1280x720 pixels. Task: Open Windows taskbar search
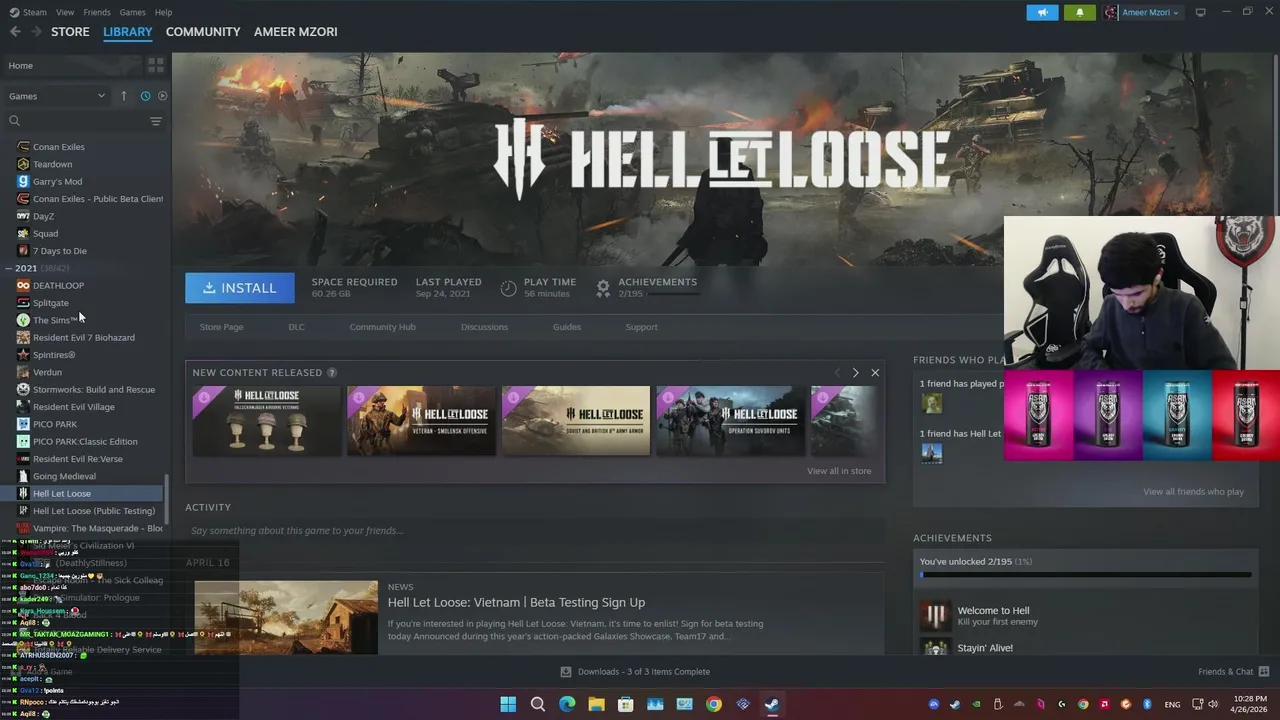(538, 704)
